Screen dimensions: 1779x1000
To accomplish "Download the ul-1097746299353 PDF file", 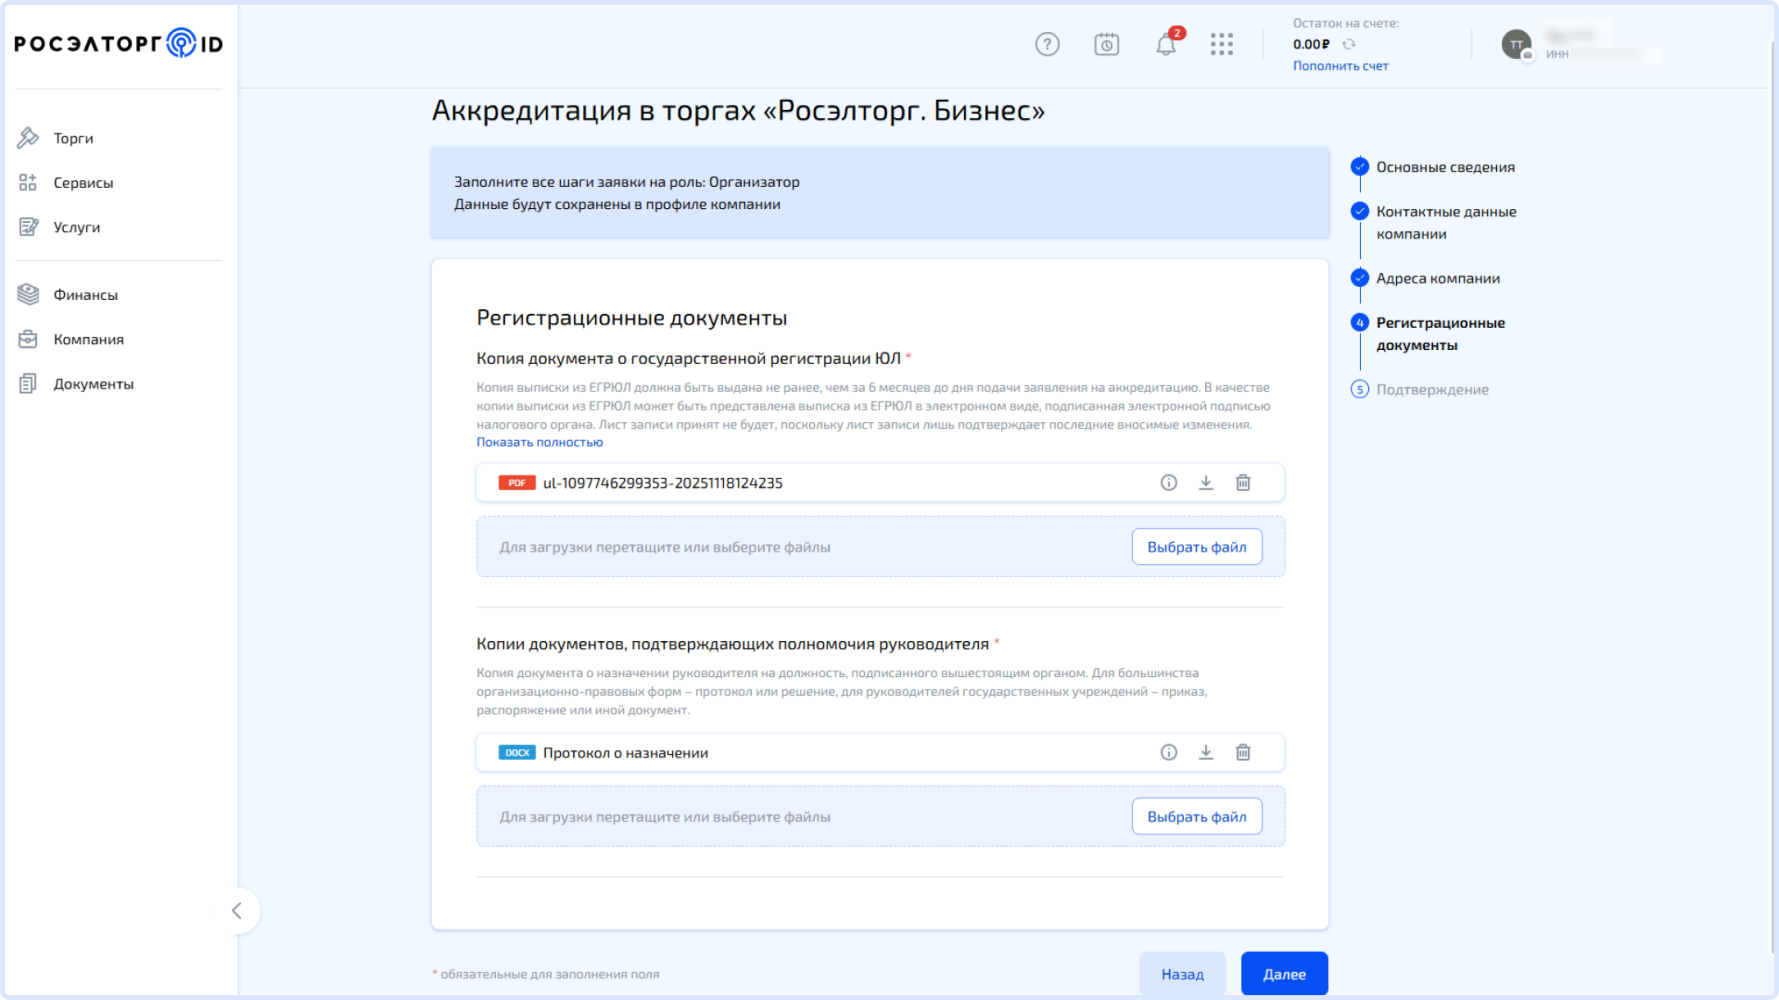I will [x=1206, y=483].
